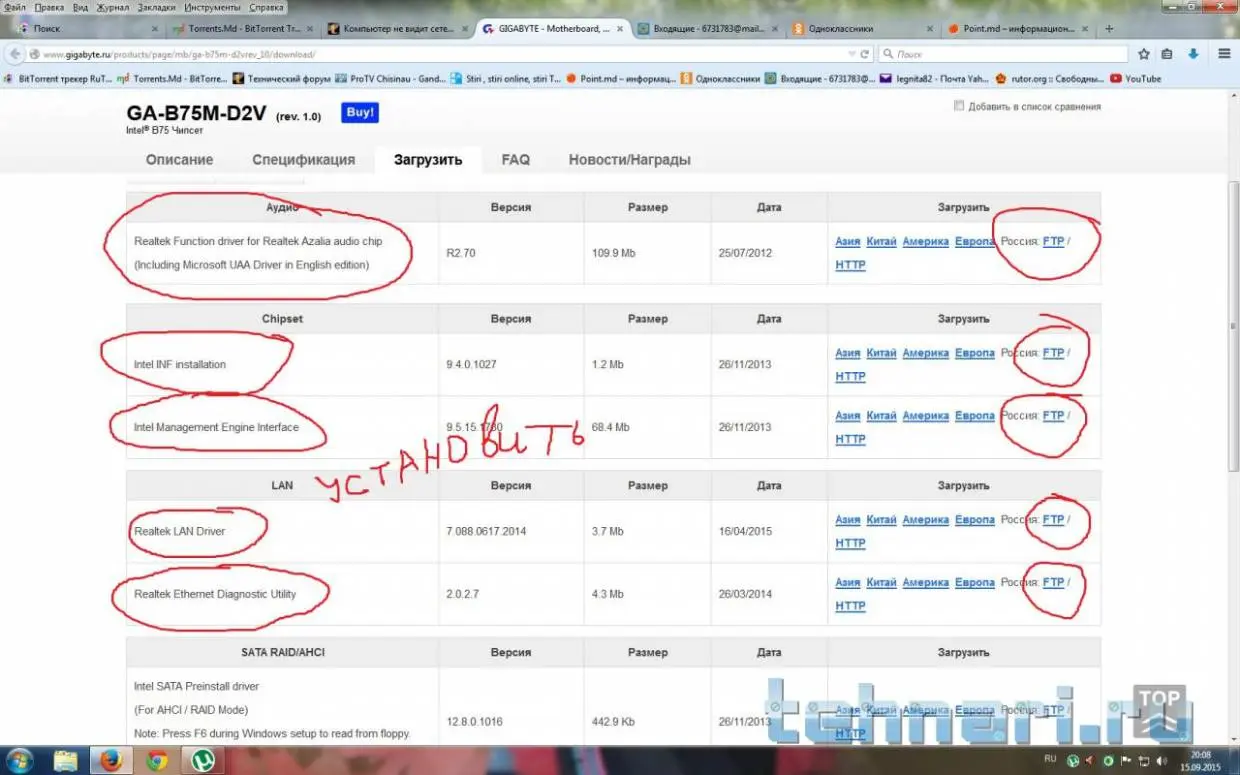Click the address bar URL field
This screenshot has height=775, width=1240.
(x=440, y=54)
